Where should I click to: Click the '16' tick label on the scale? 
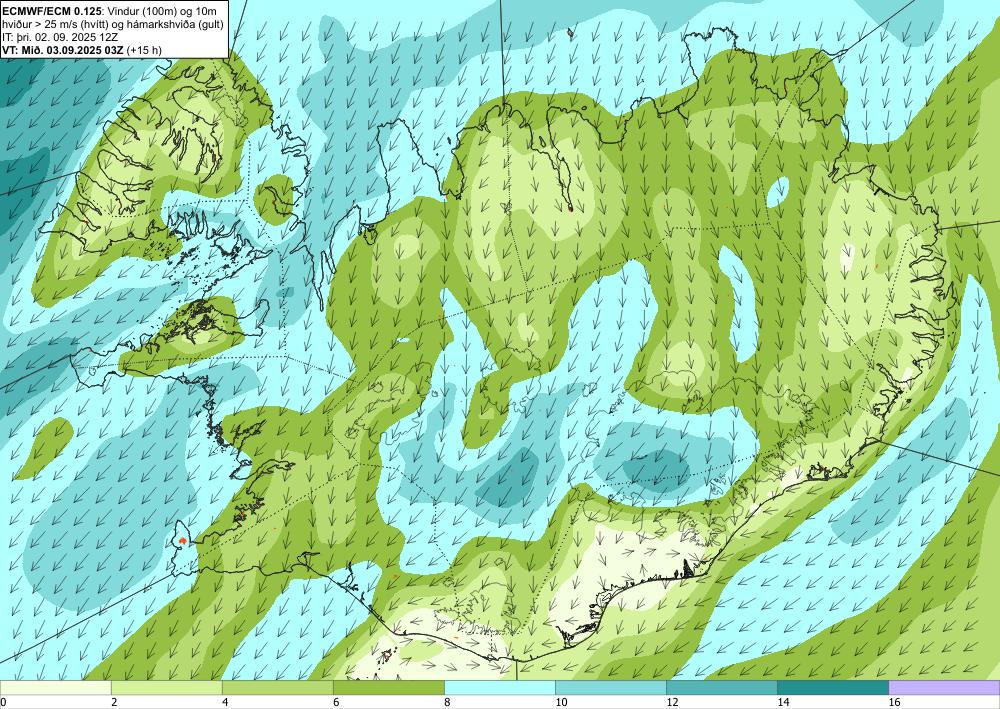[x=895, y=702]
